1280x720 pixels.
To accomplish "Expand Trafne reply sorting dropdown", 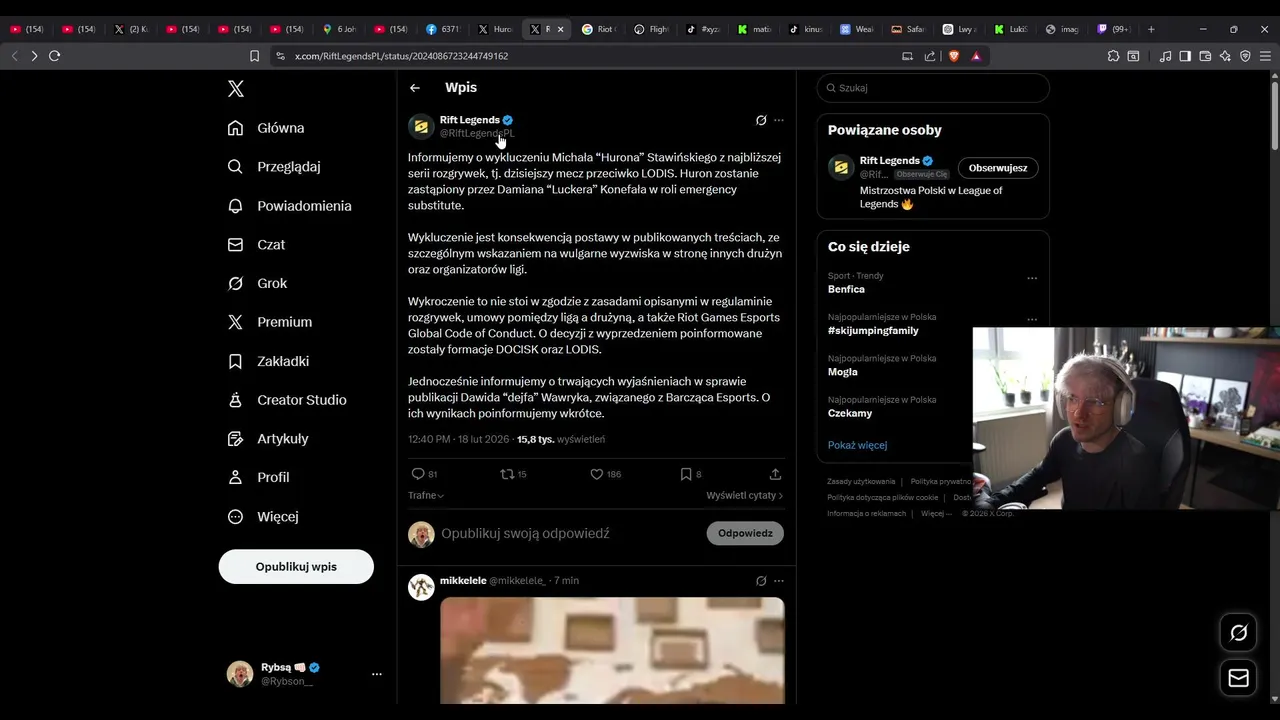I will click(426, 496).
